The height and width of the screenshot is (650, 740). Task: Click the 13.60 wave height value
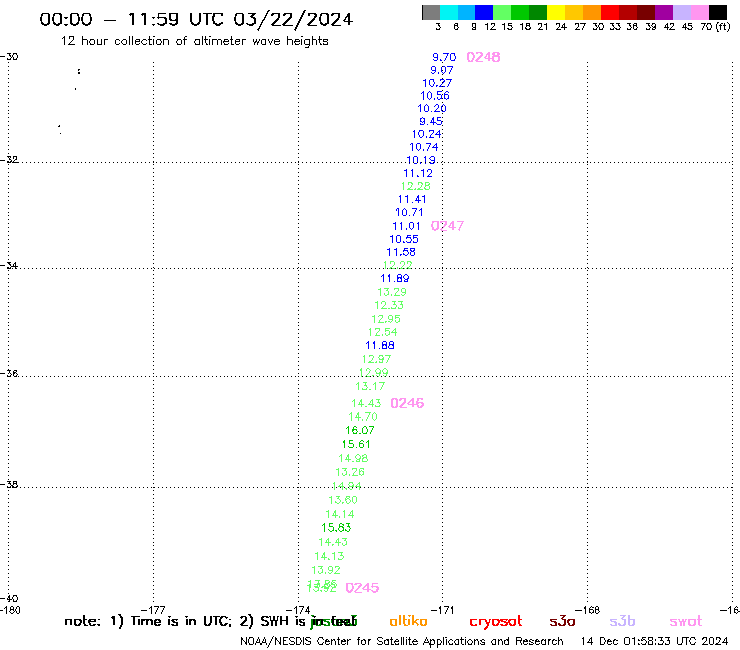(x=343, y=500)
